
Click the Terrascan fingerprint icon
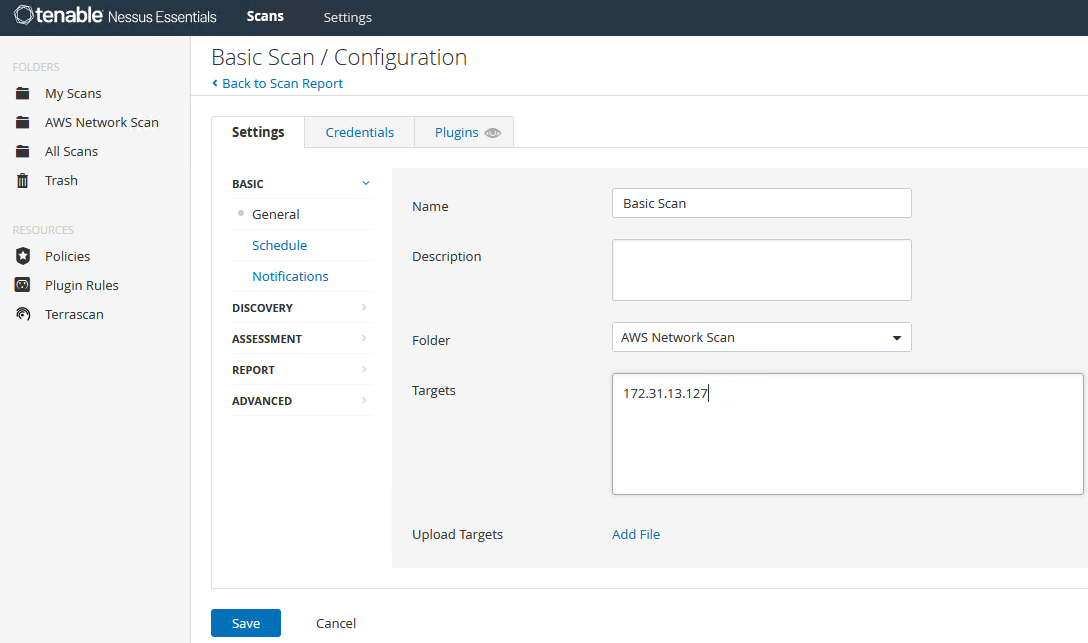23,314
